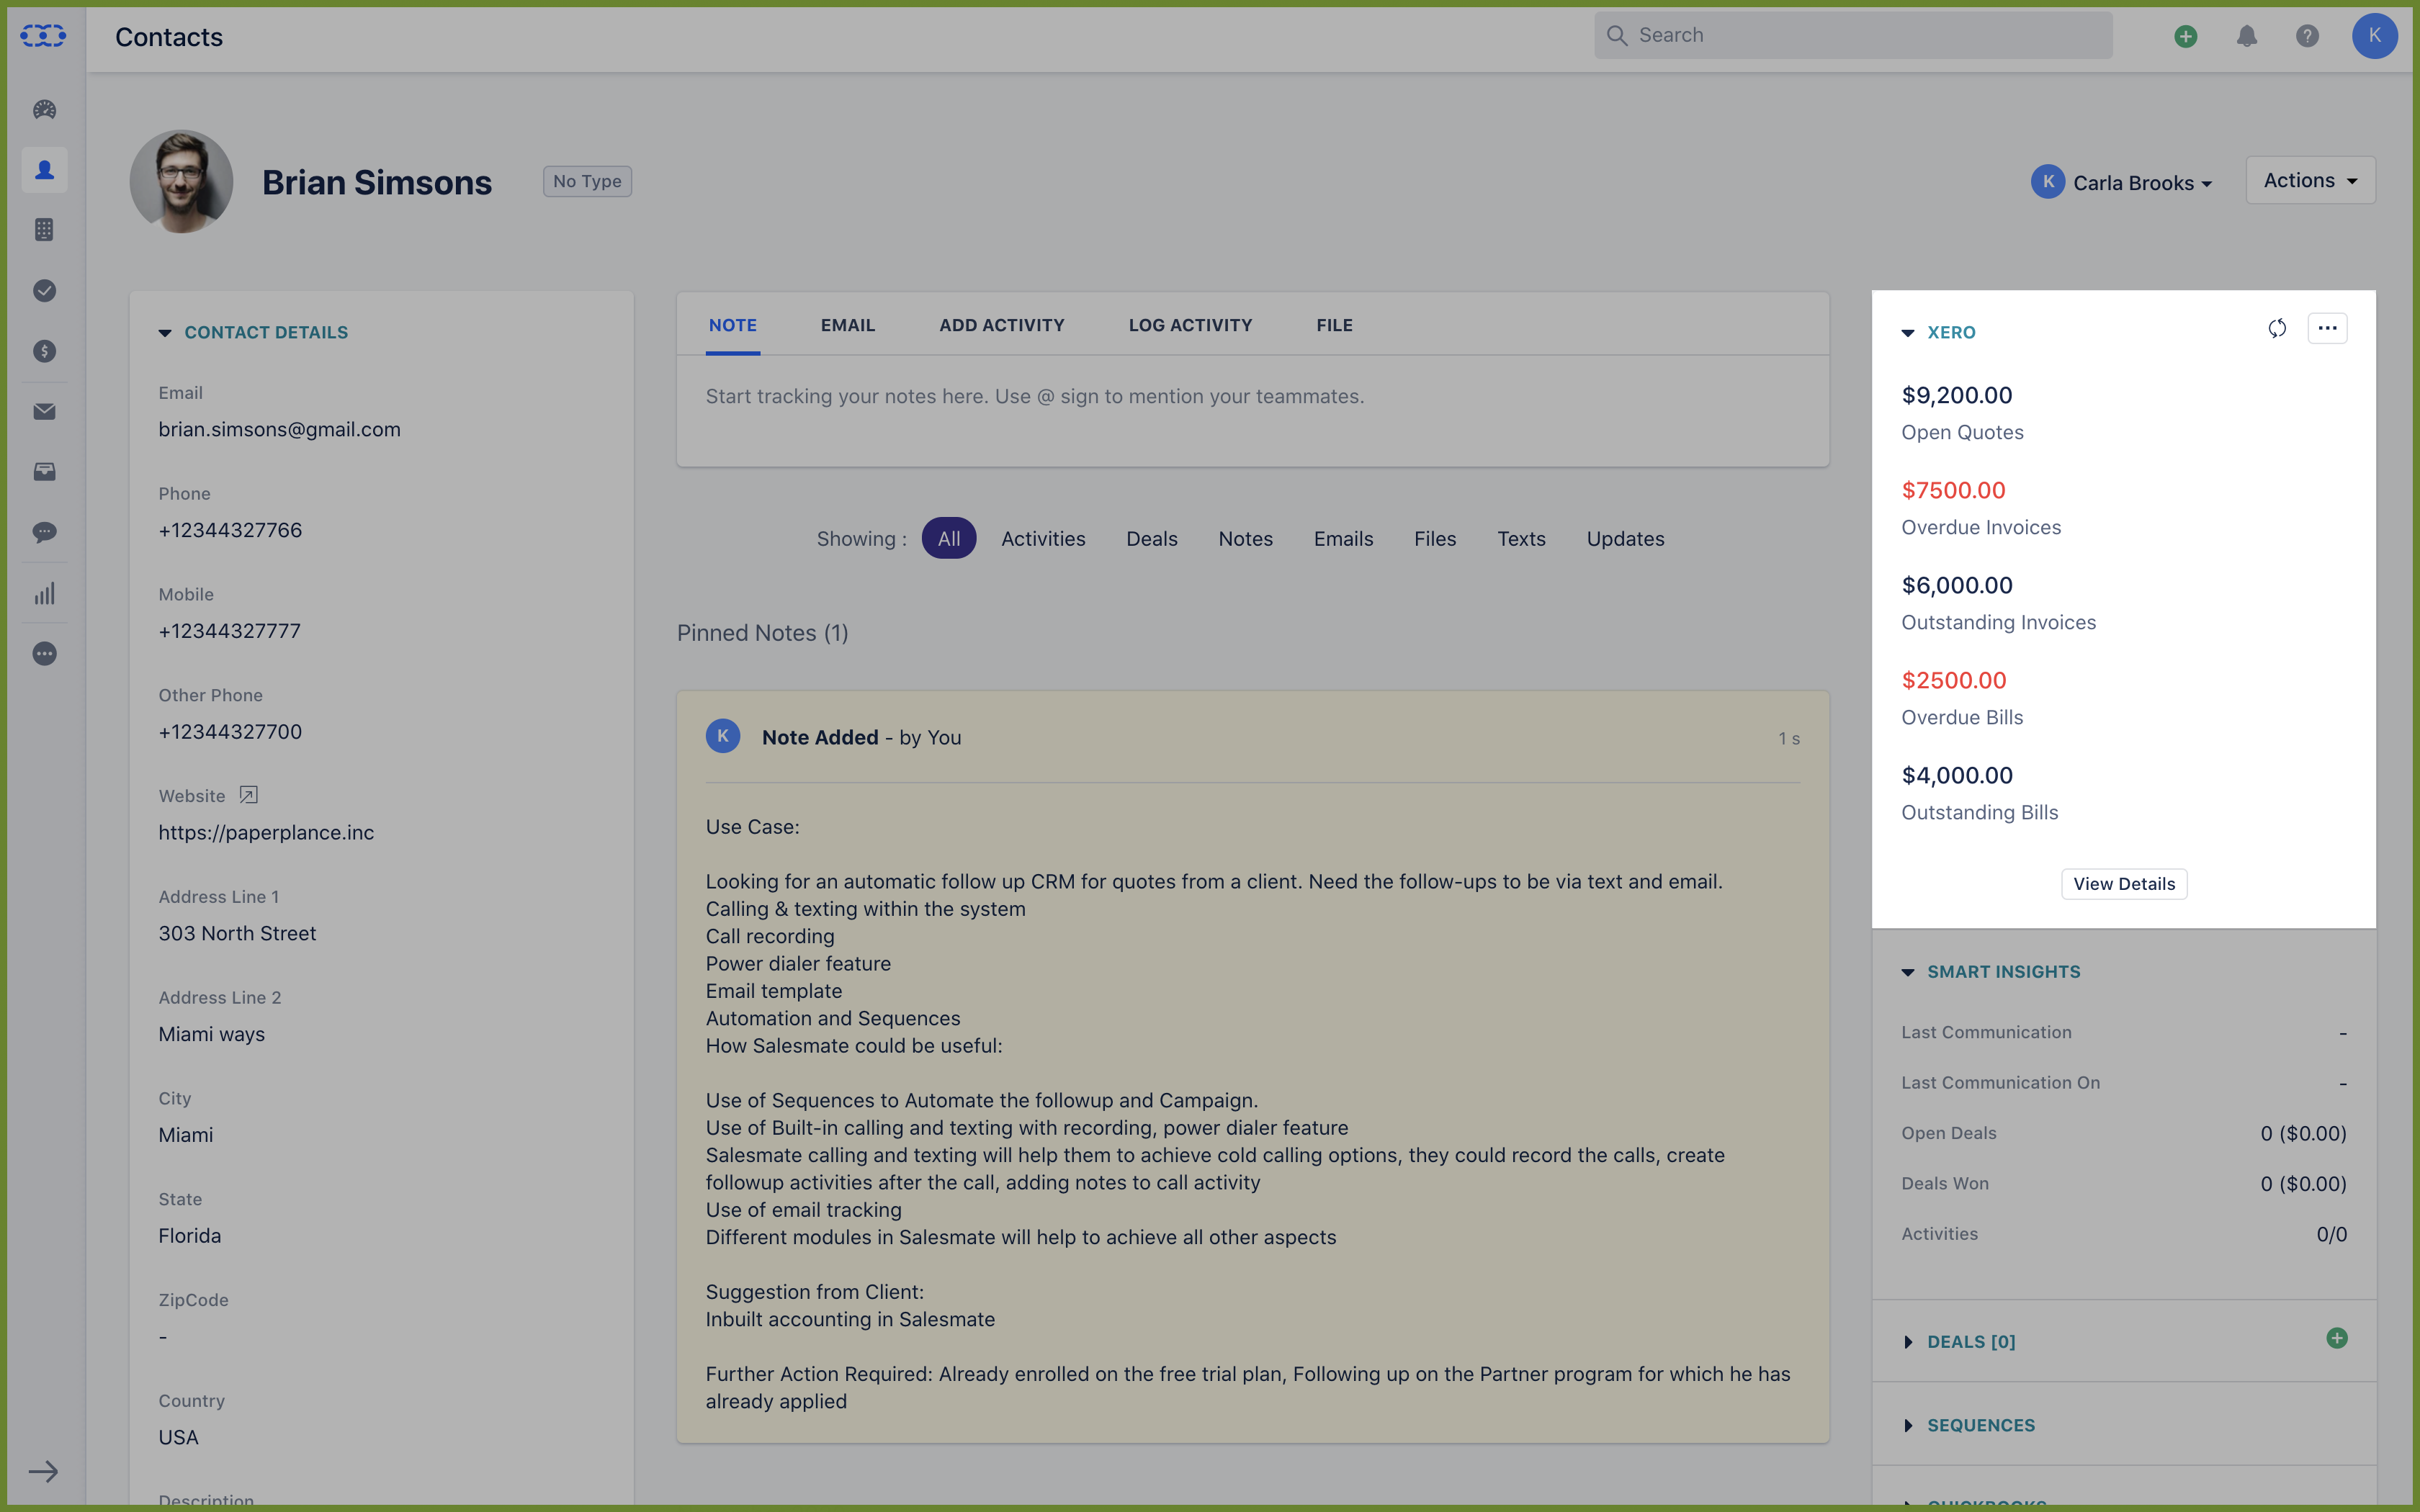2420x1512 pixels.
Task: Open the Companies building icon in sidebar
Action: click(x=44, y=230)
